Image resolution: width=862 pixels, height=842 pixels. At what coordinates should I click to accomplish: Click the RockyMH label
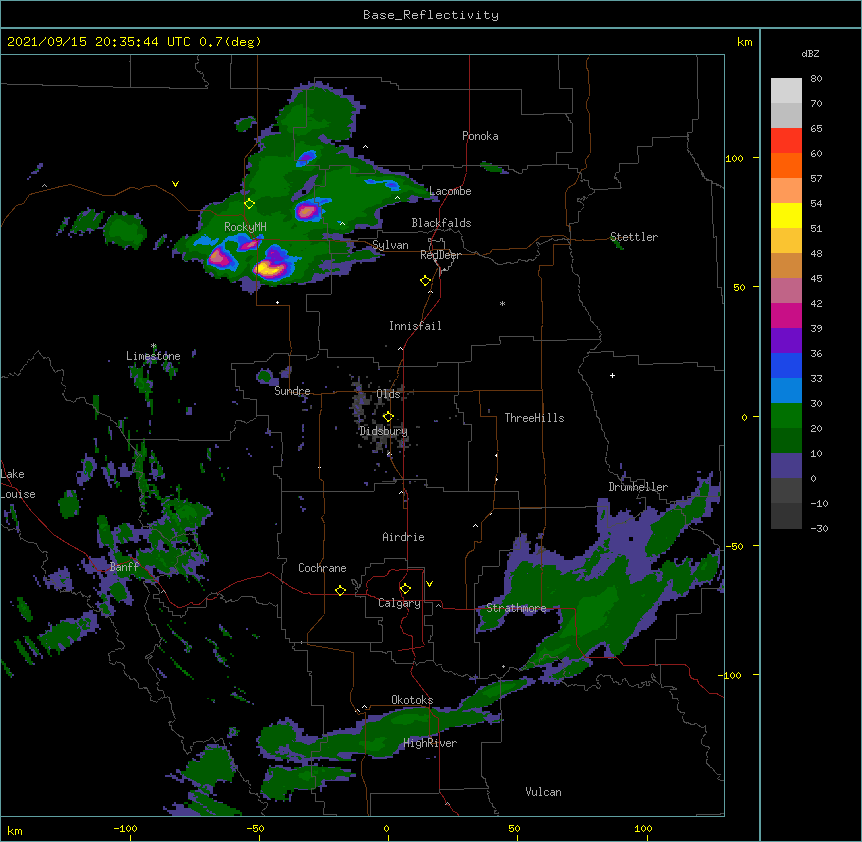click(x=245, y=227)
